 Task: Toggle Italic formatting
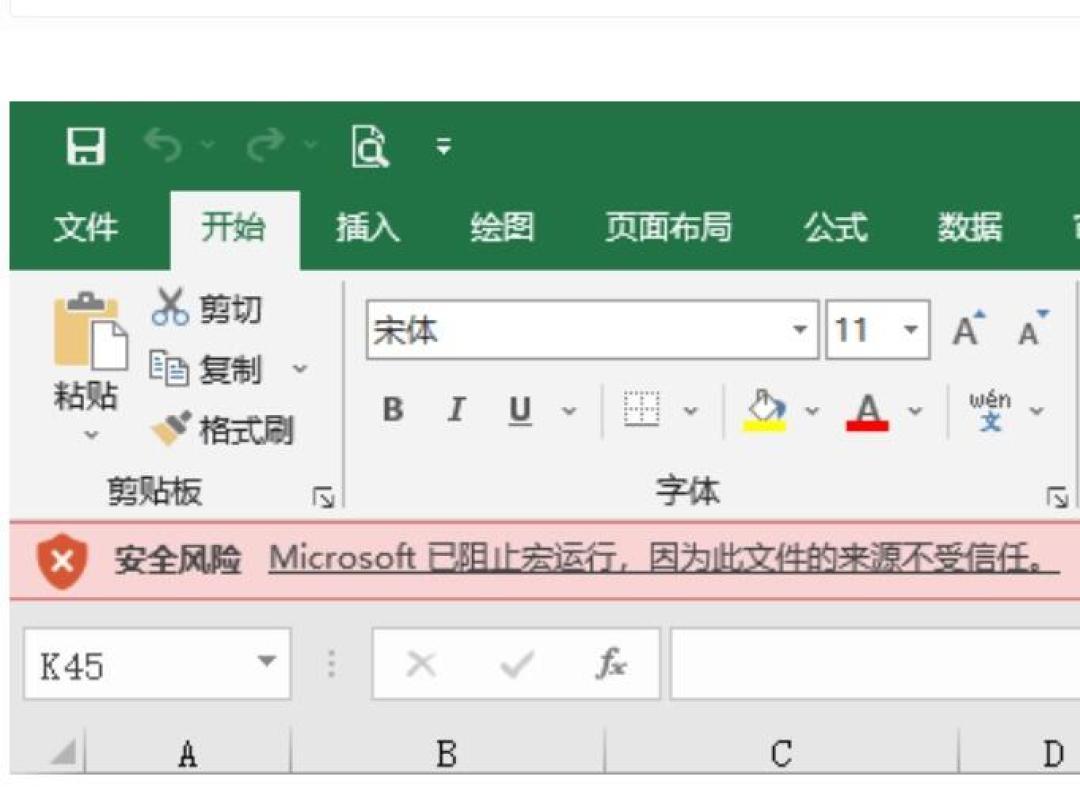point(455,410)
